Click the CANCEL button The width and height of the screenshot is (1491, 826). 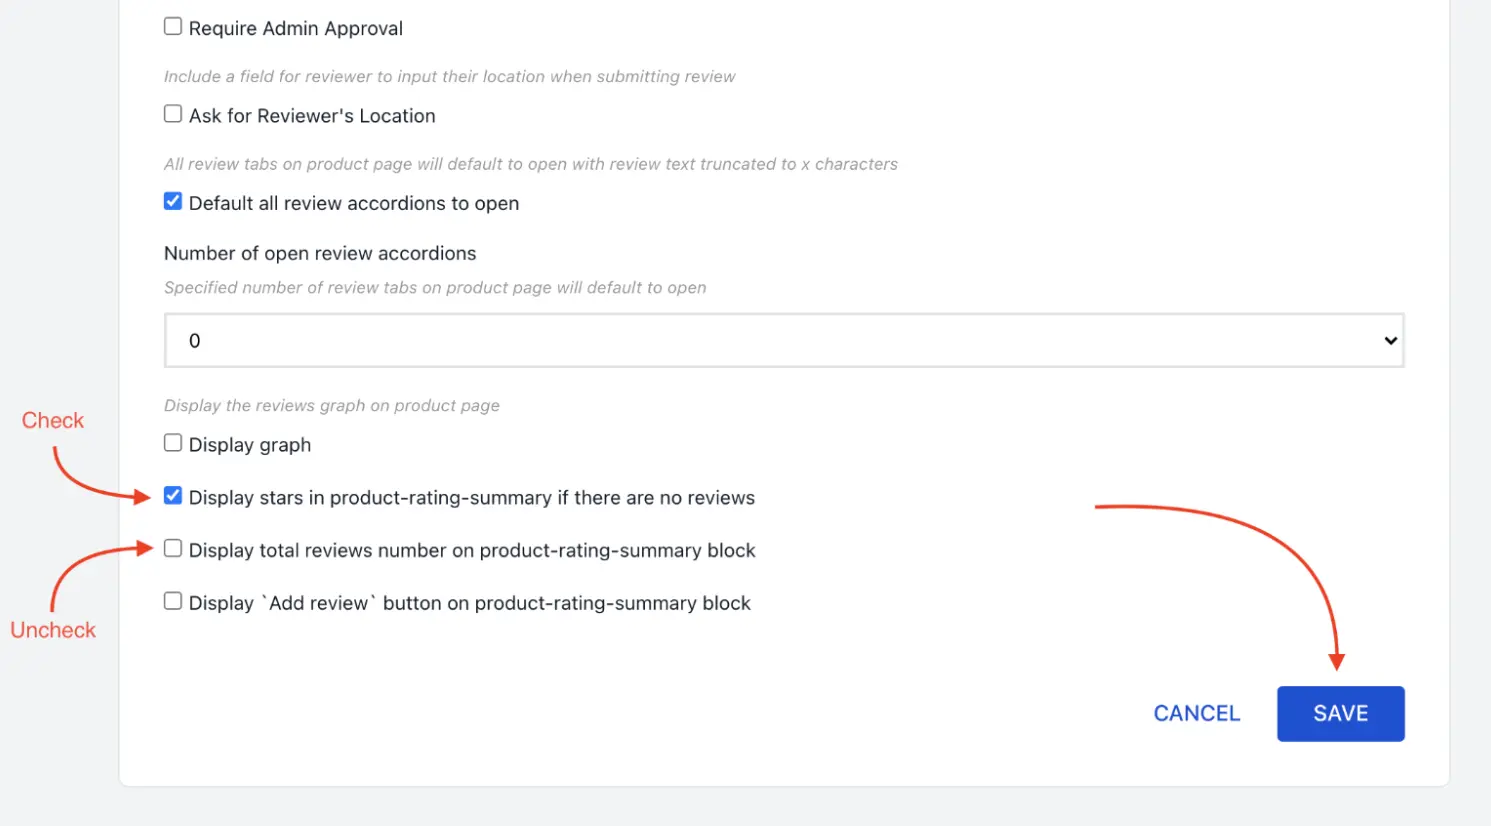(x=1196, y=713)
